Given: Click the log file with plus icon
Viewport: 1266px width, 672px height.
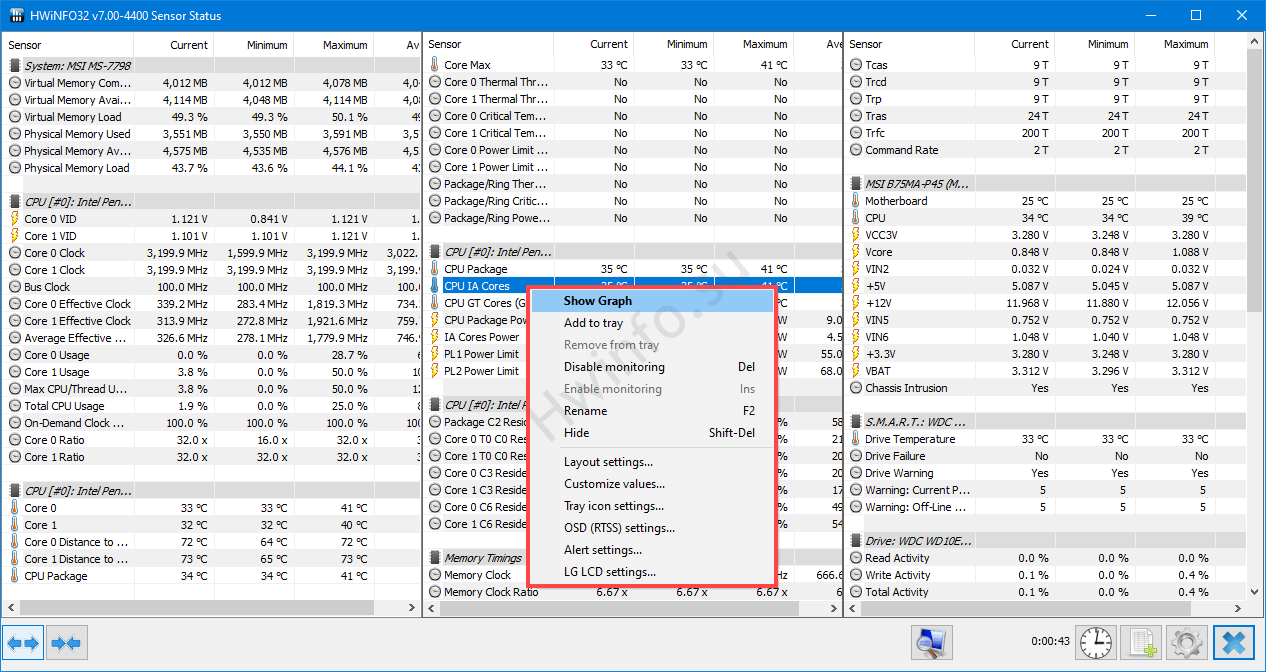Looking at the screenshot, I should (1141, 642).
